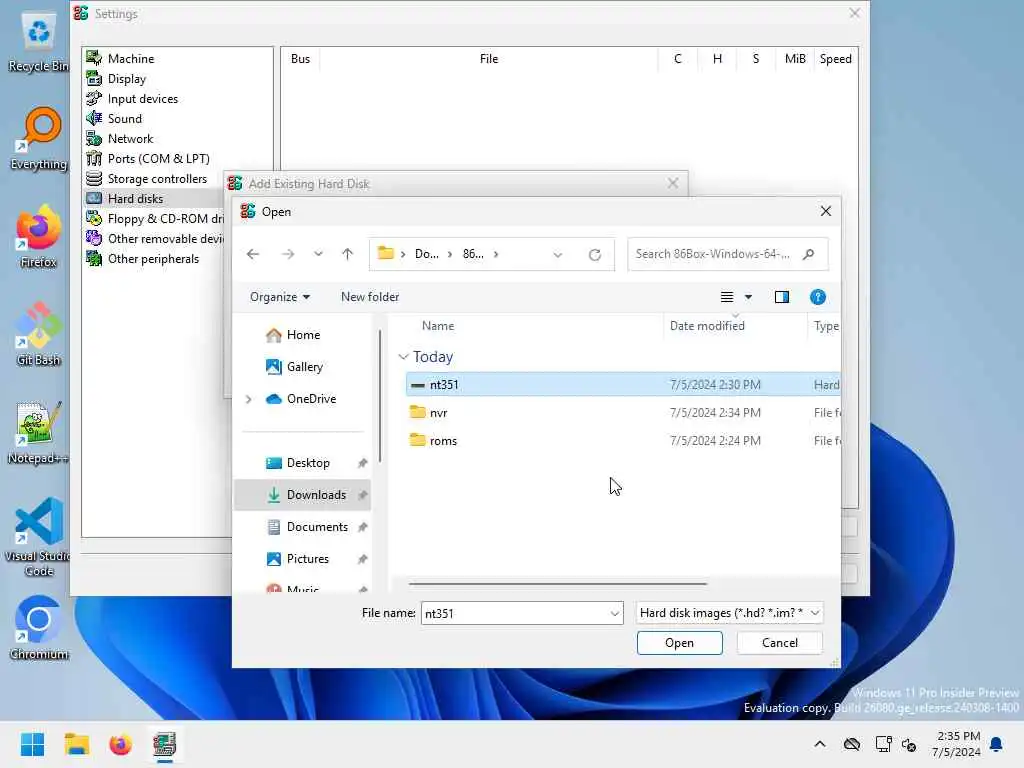Refresh the folder listing
The image size is (1024, 768).
click(x=594, y=255)
